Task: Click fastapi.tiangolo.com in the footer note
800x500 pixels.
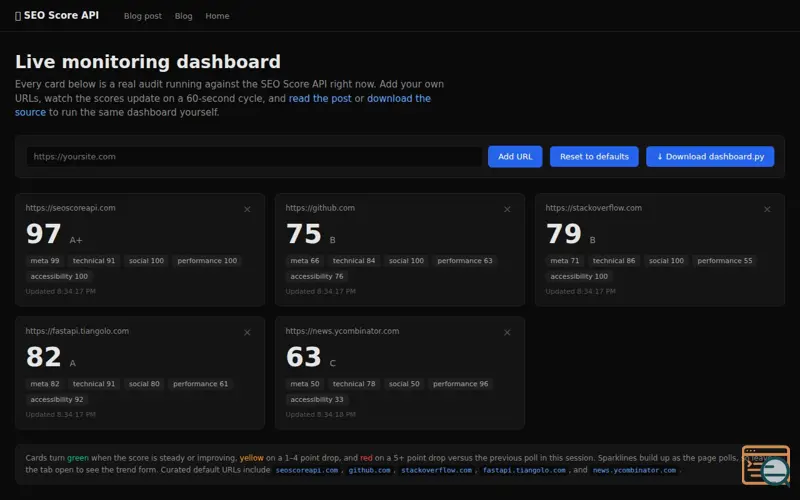Action: (524, 470)
